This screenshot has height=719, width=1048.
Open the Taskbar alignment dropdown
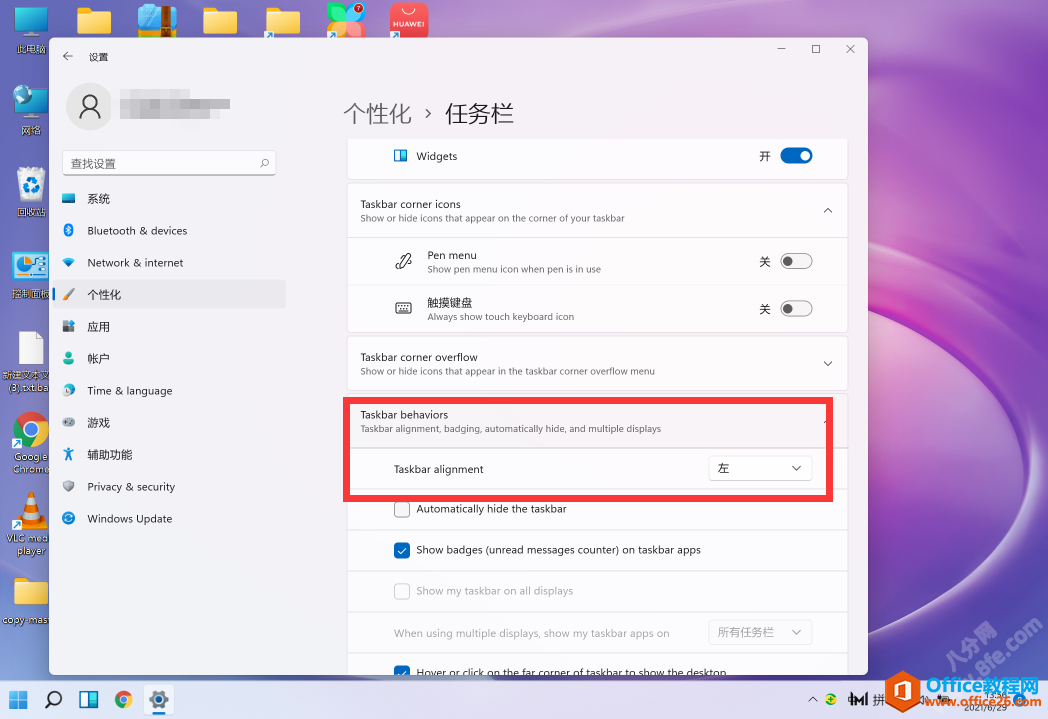(x=760, y=468)
